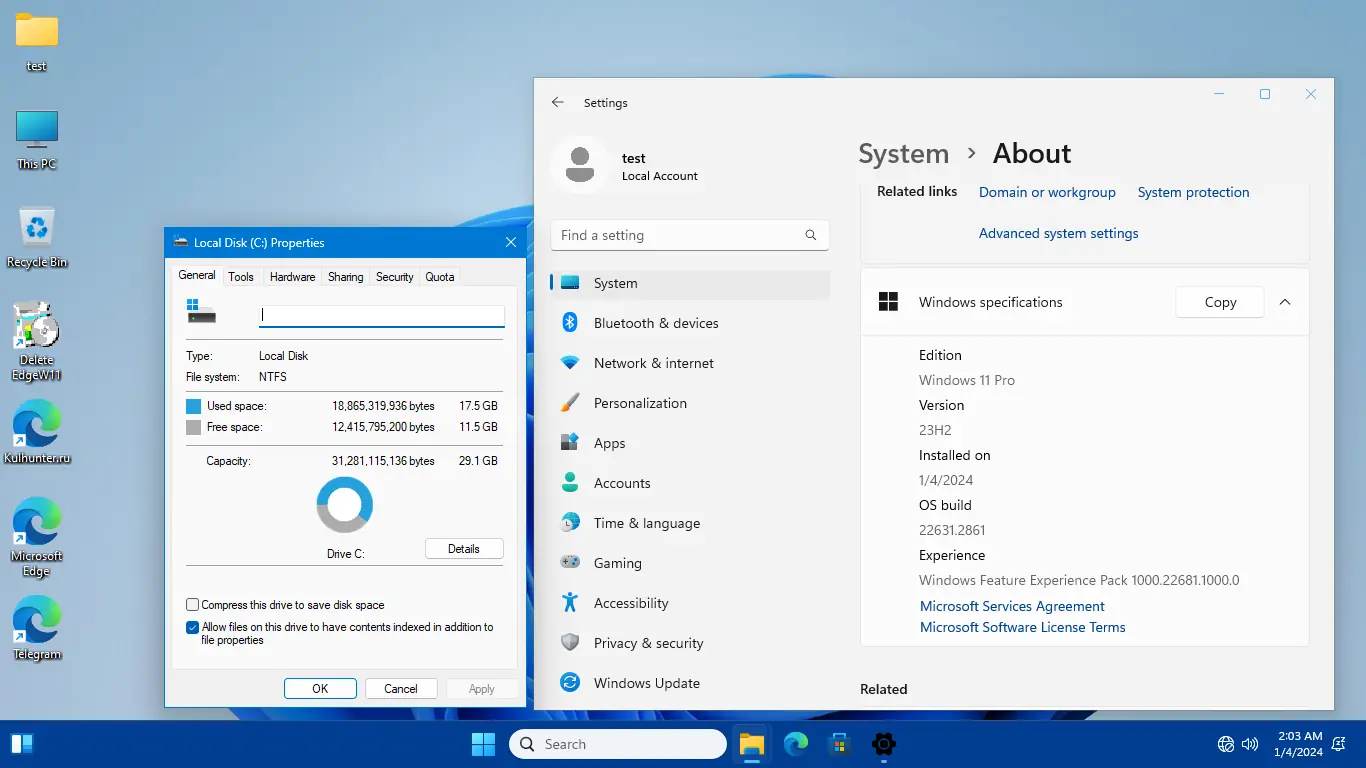
Task: Click the test user avatar in Settings
Action: [580, 165]
